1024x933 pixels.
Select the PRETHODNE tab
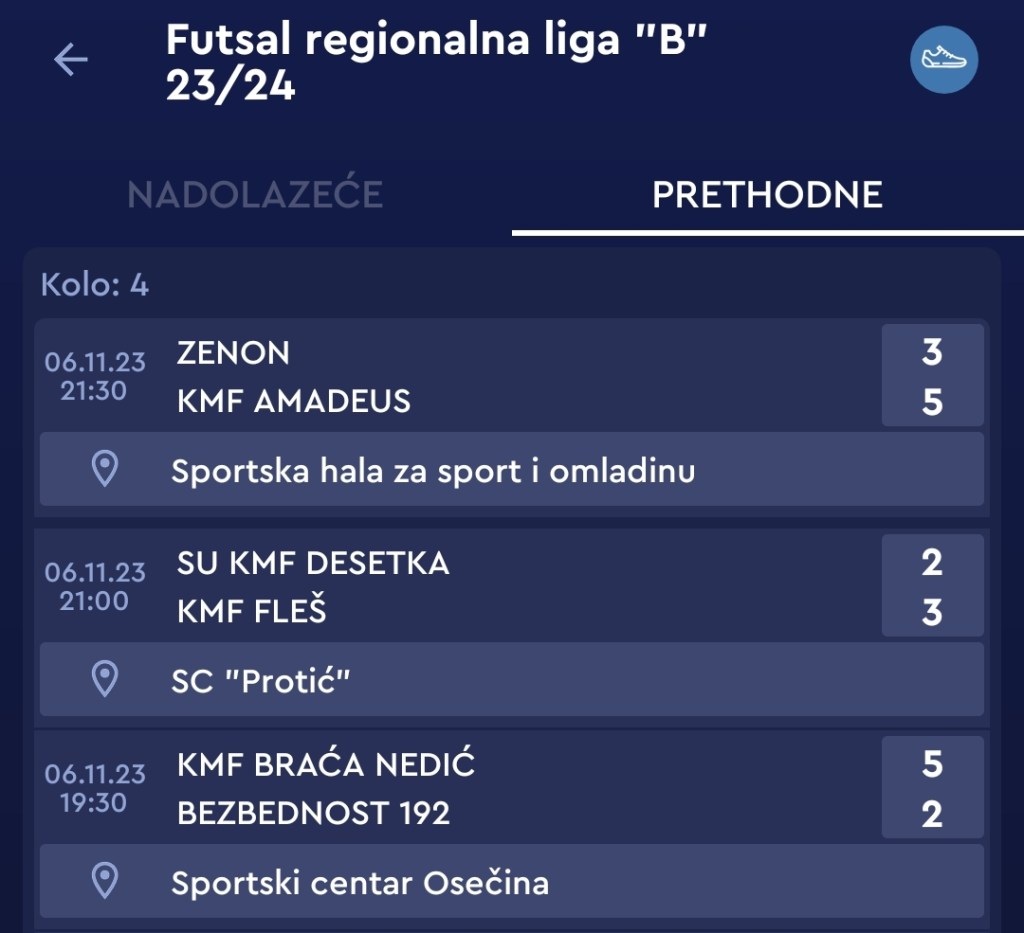(767, 194)
